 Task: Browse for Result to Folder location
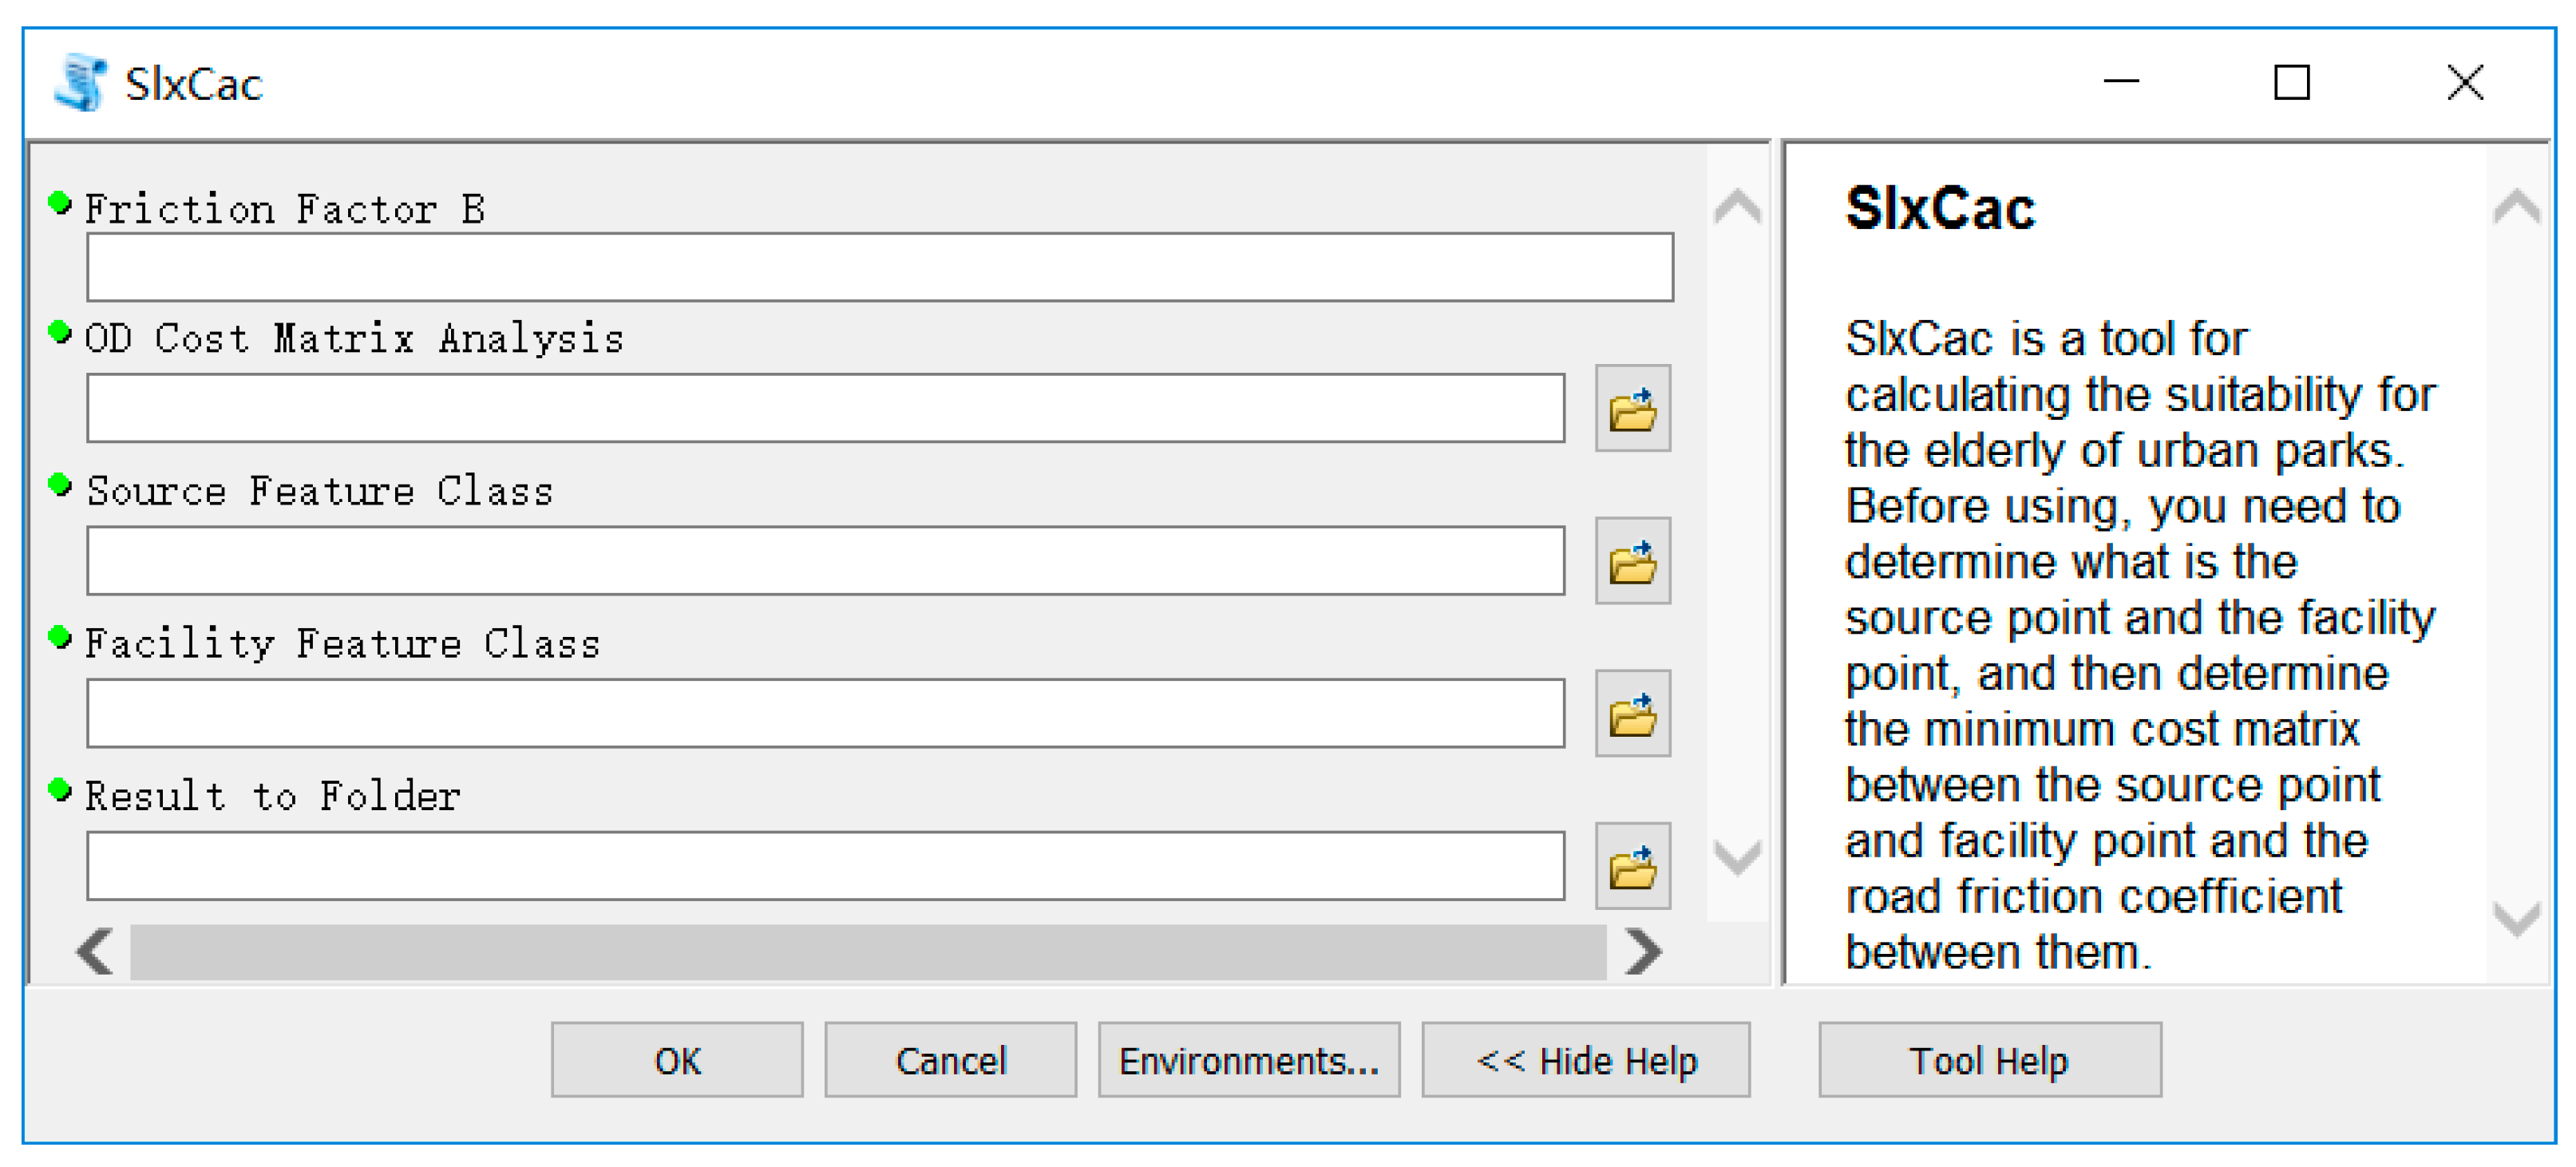(1631, 865)
